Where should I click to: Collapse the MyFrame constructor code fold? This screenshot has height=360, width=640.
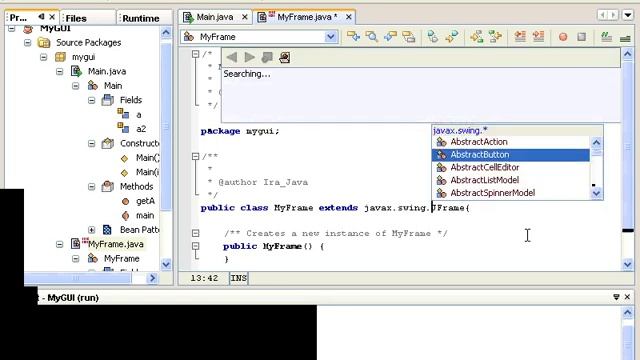click(196, 246)
